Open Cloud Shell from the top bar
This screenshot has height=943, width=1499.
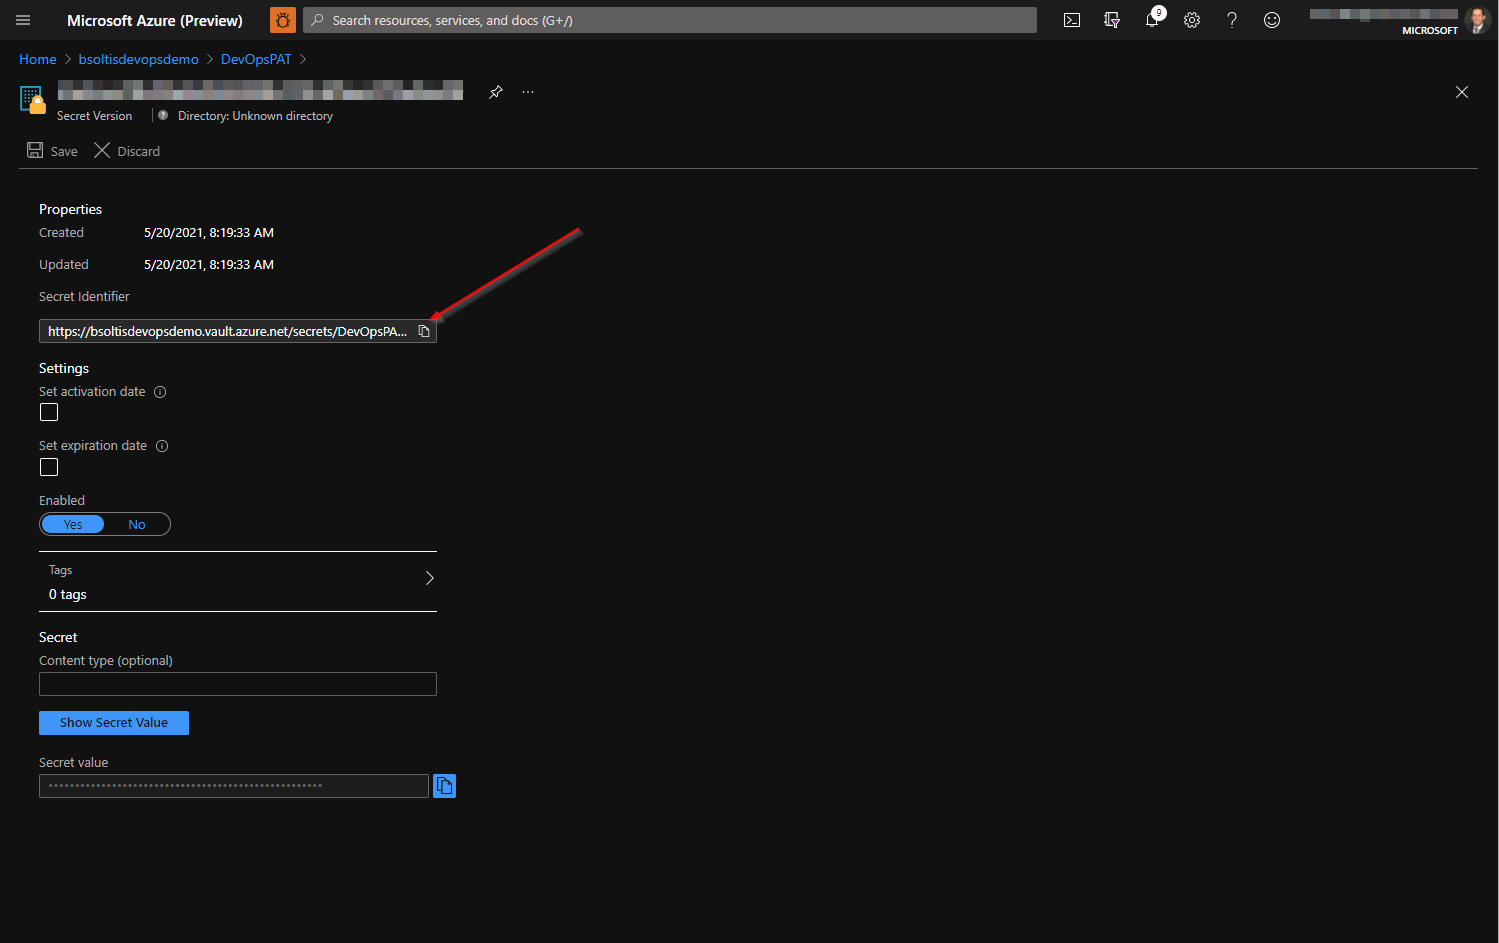1072,20
